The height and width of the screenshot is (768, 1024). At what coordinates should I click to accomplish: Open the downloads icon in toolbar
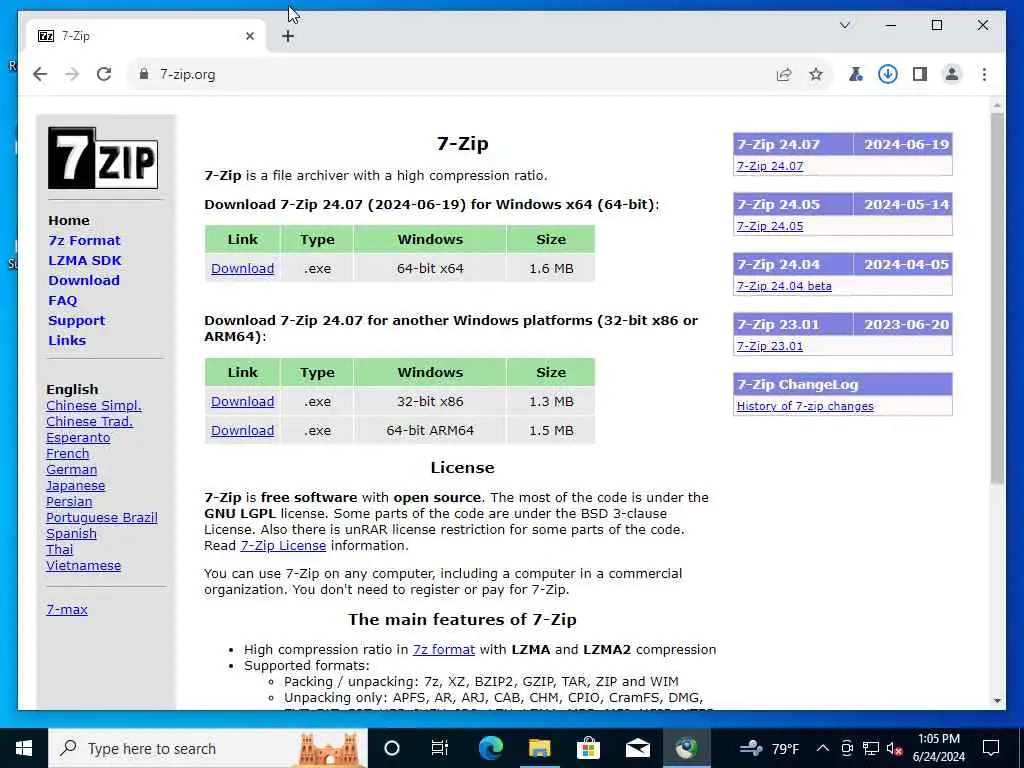click(x=888, y=74)
